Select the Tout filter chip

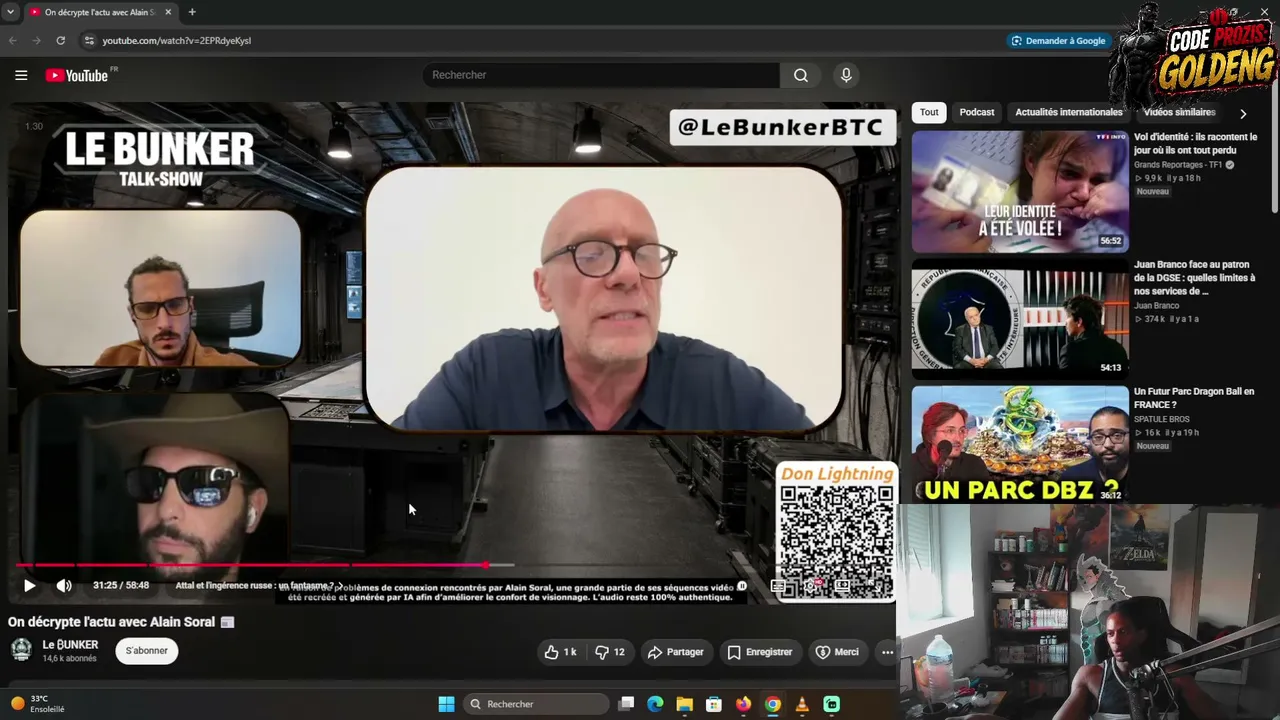point(929,112)
